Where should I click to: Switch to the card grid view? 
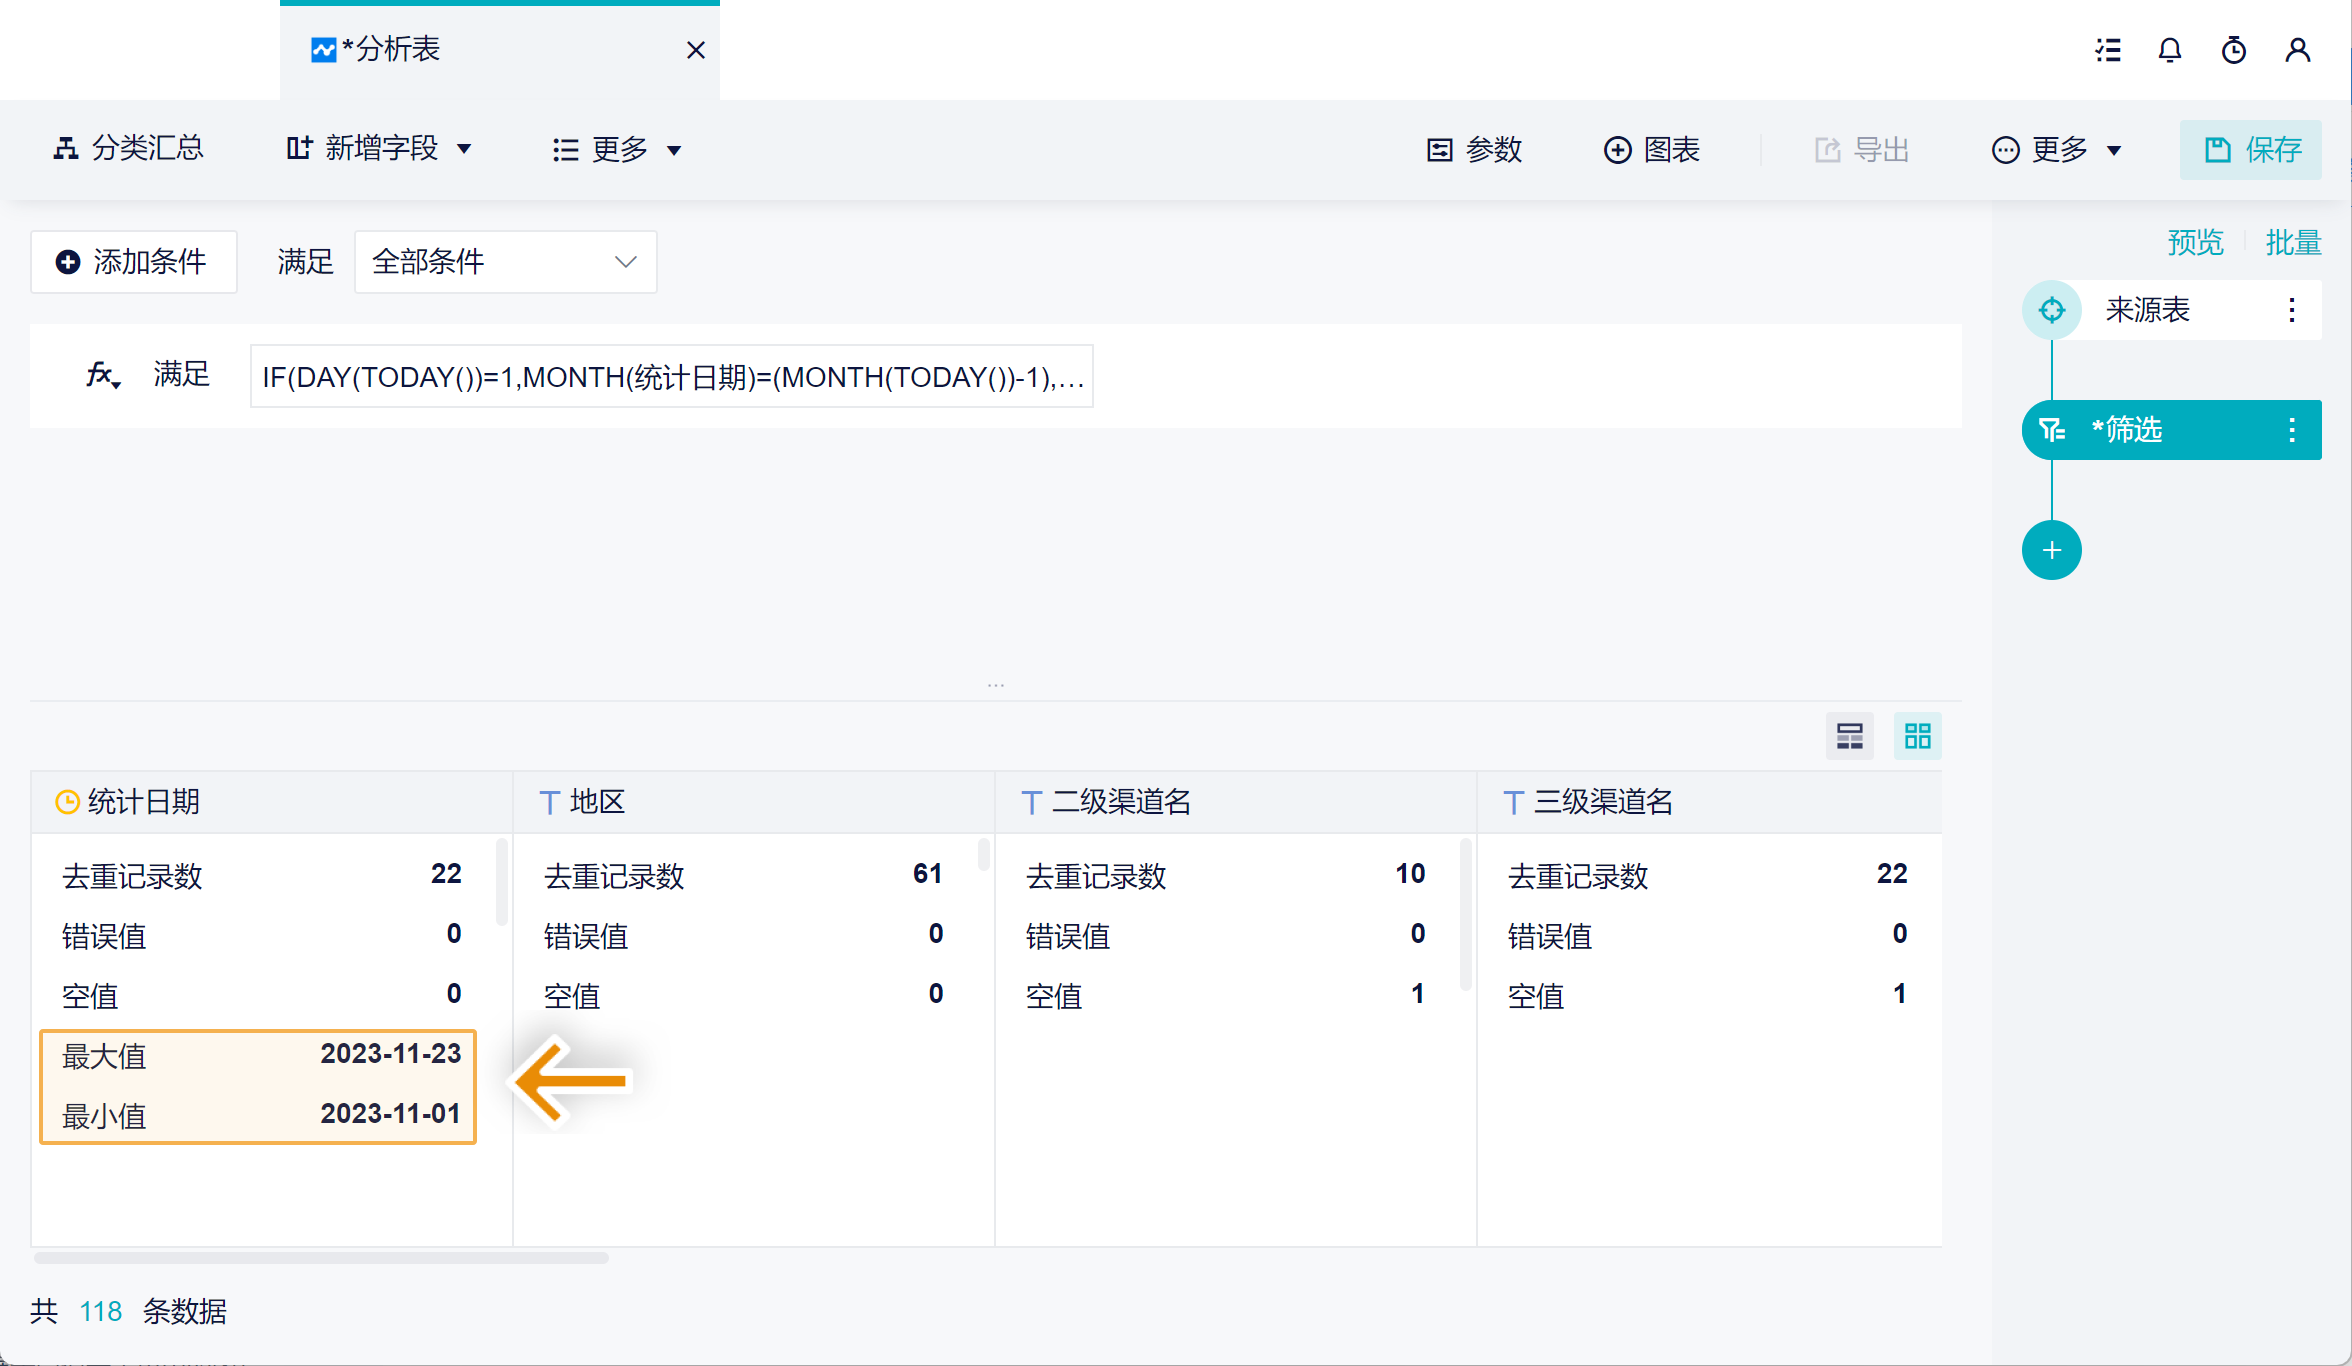click(1917, 737)
